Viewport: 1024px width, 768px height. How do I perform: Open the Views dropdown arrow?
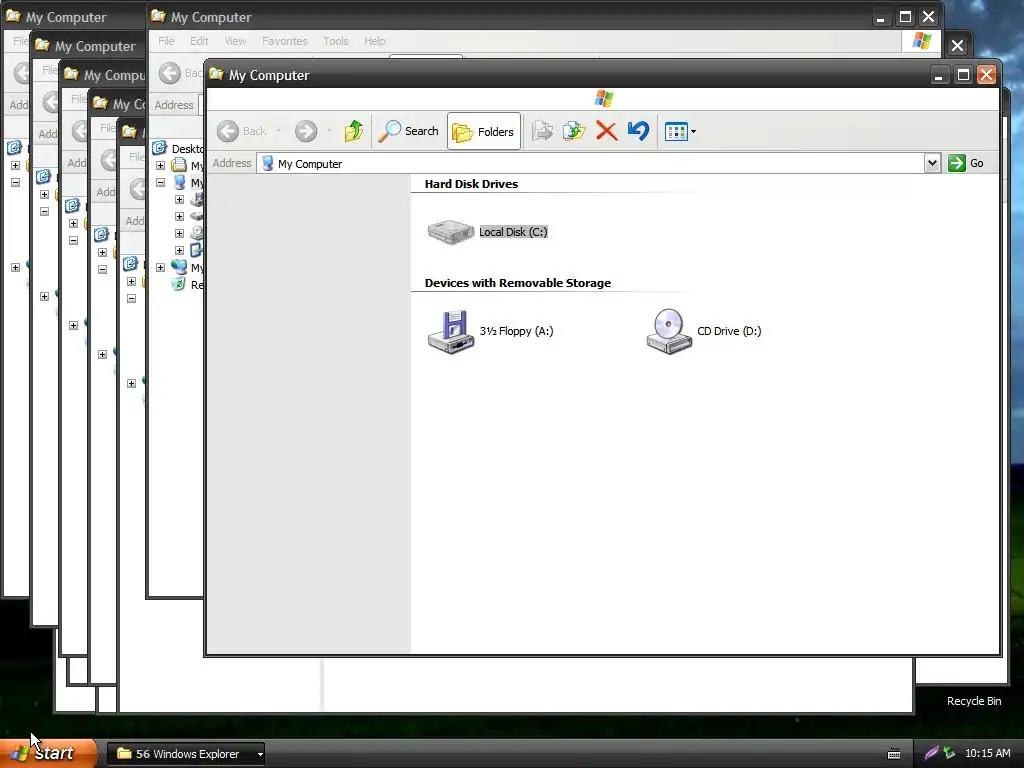pos(694,132)
